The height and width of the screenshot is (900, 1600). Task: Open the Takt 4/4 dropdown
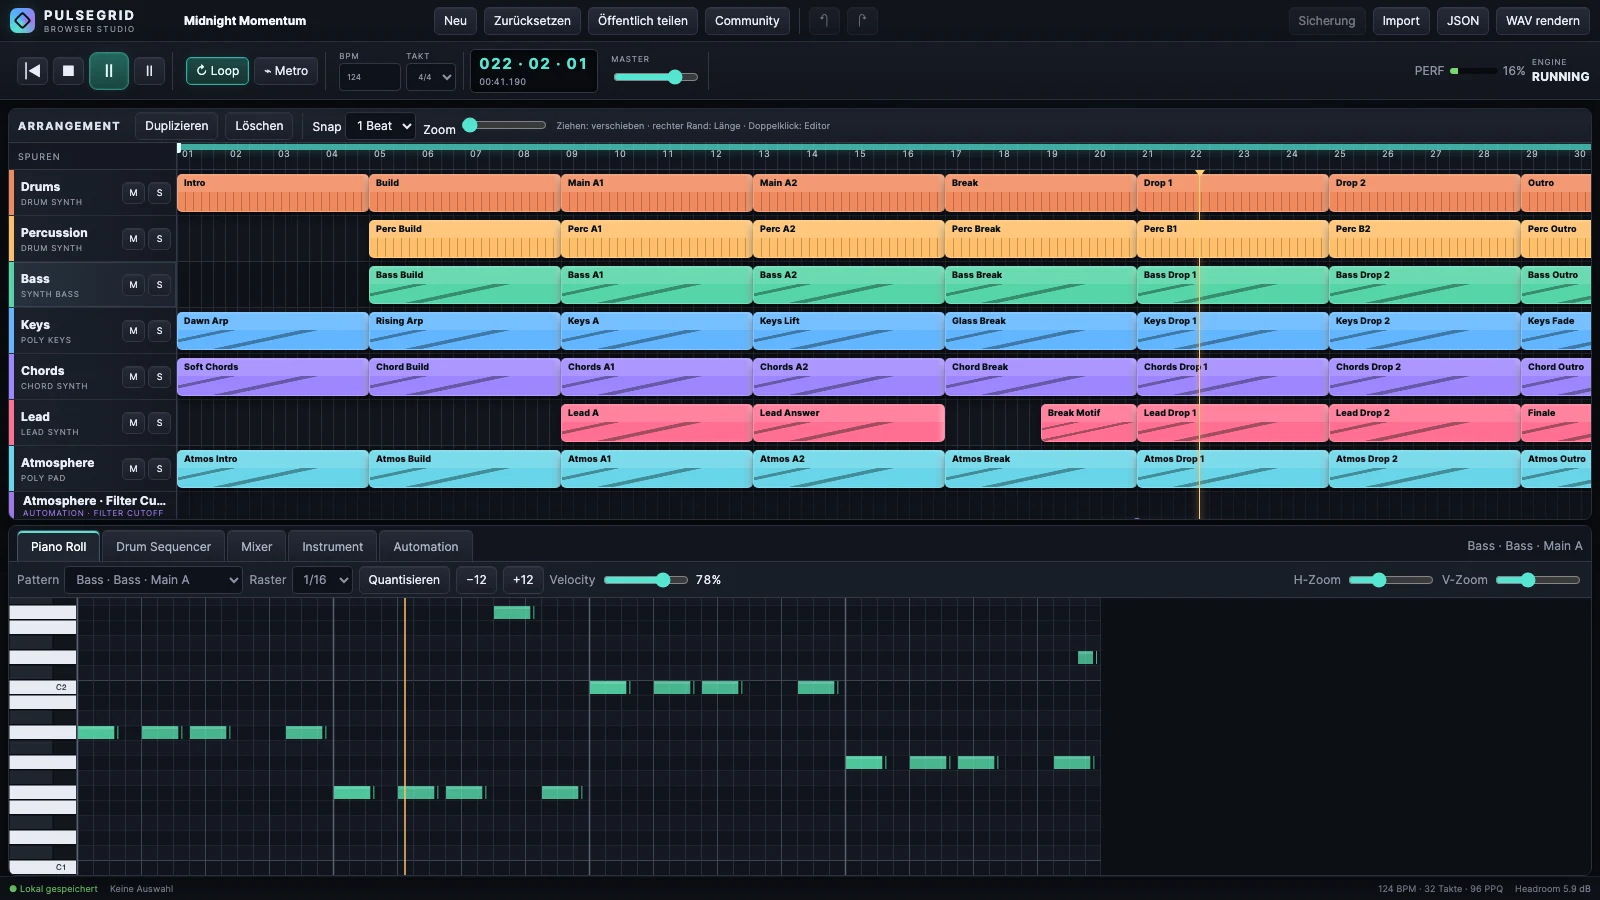click(x=431, y=77)
